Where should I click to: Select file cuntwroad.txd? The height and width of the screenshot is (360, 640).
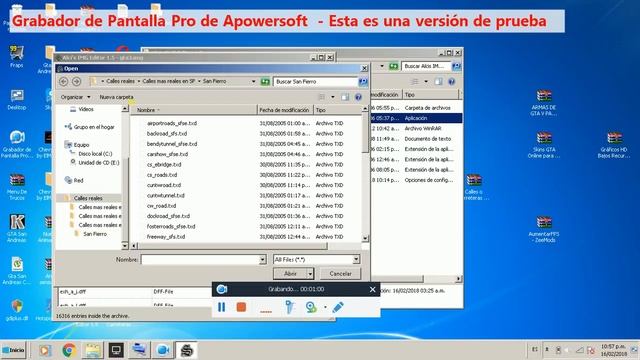(x=164, y=185)
